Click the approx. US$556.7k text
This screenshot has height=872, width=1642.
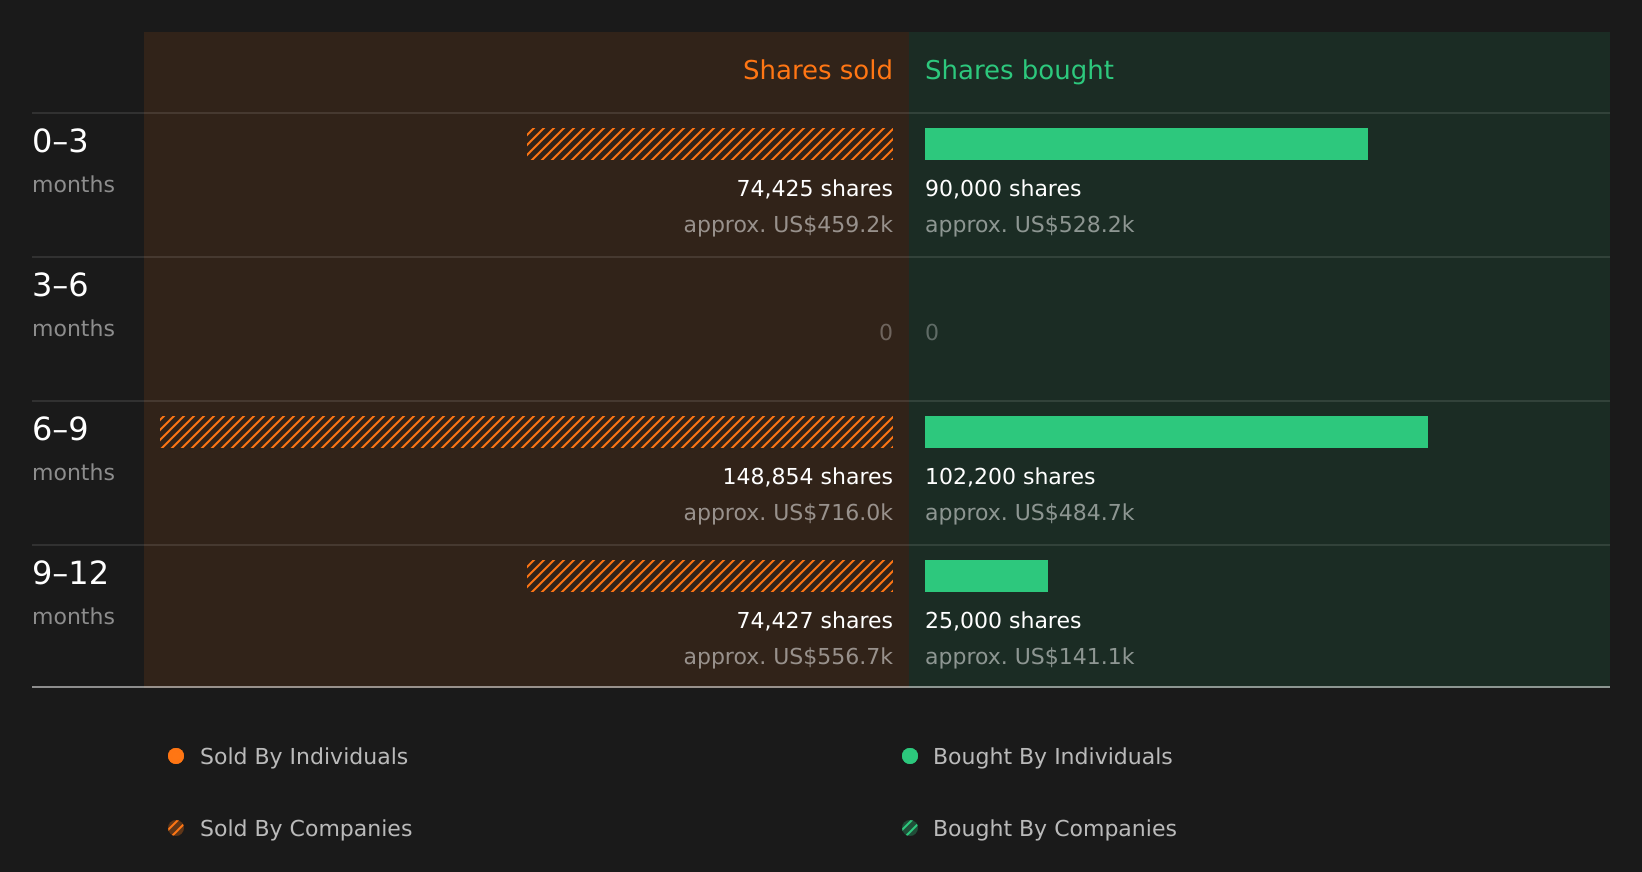pos(788,657)
